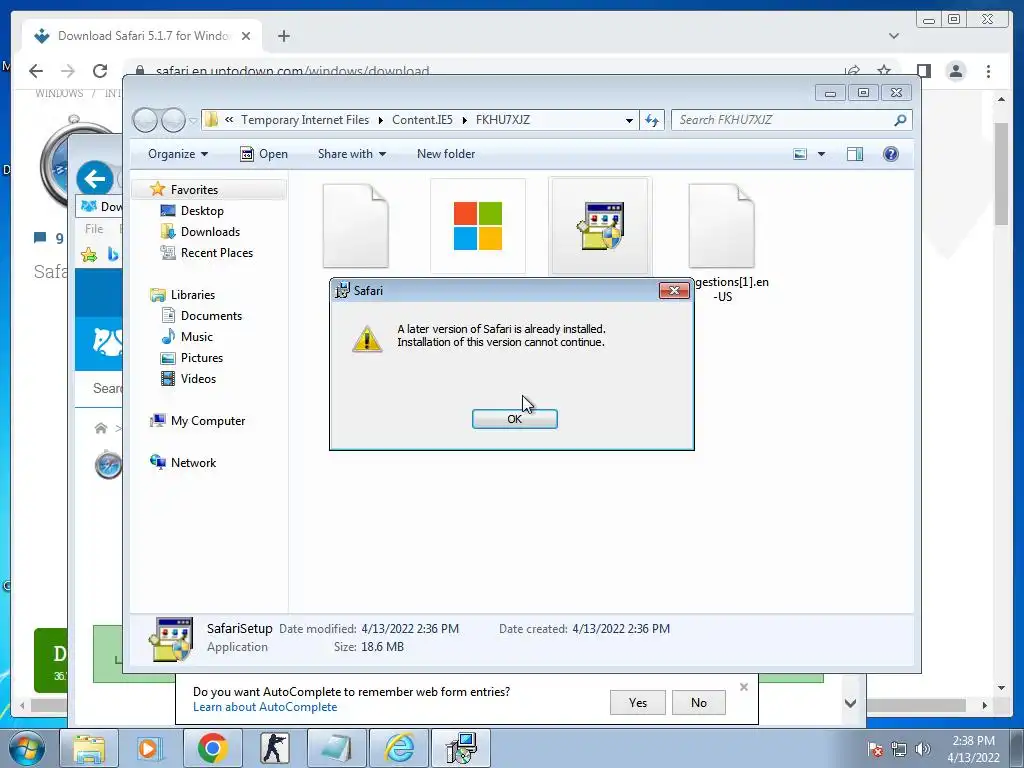
Task: Confirm the Safari warning with OK
Action: (515, 419)
